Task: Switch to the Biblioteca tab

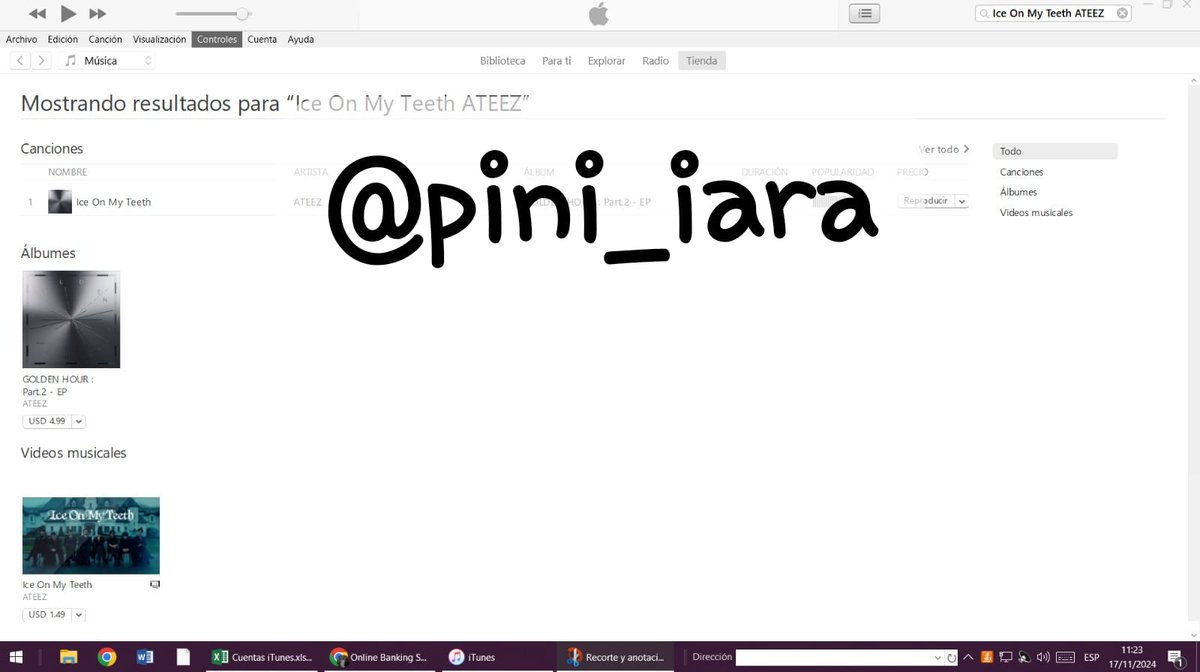Action: point(502,61)
